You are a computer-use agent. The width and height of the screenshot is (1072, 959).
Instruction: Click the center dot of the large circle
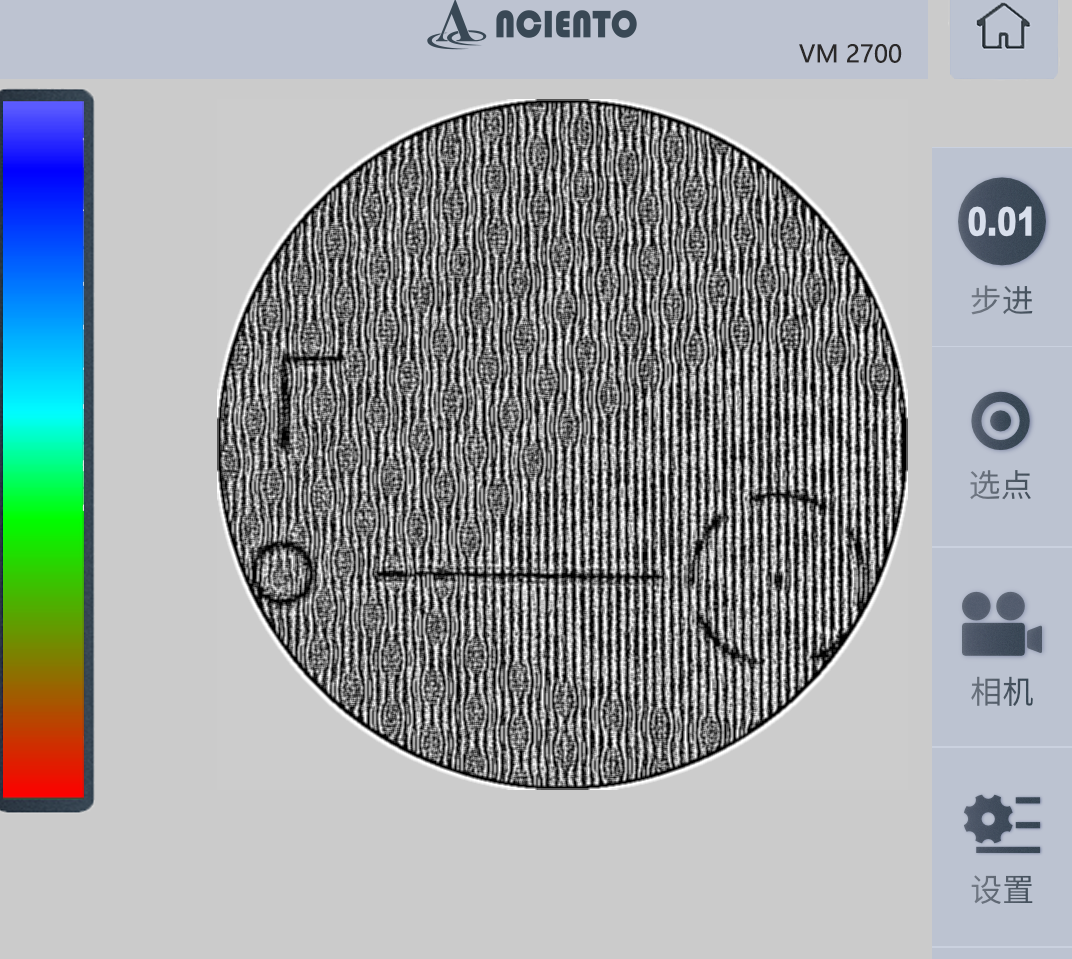pyautogui.click(x=779, y=578)
